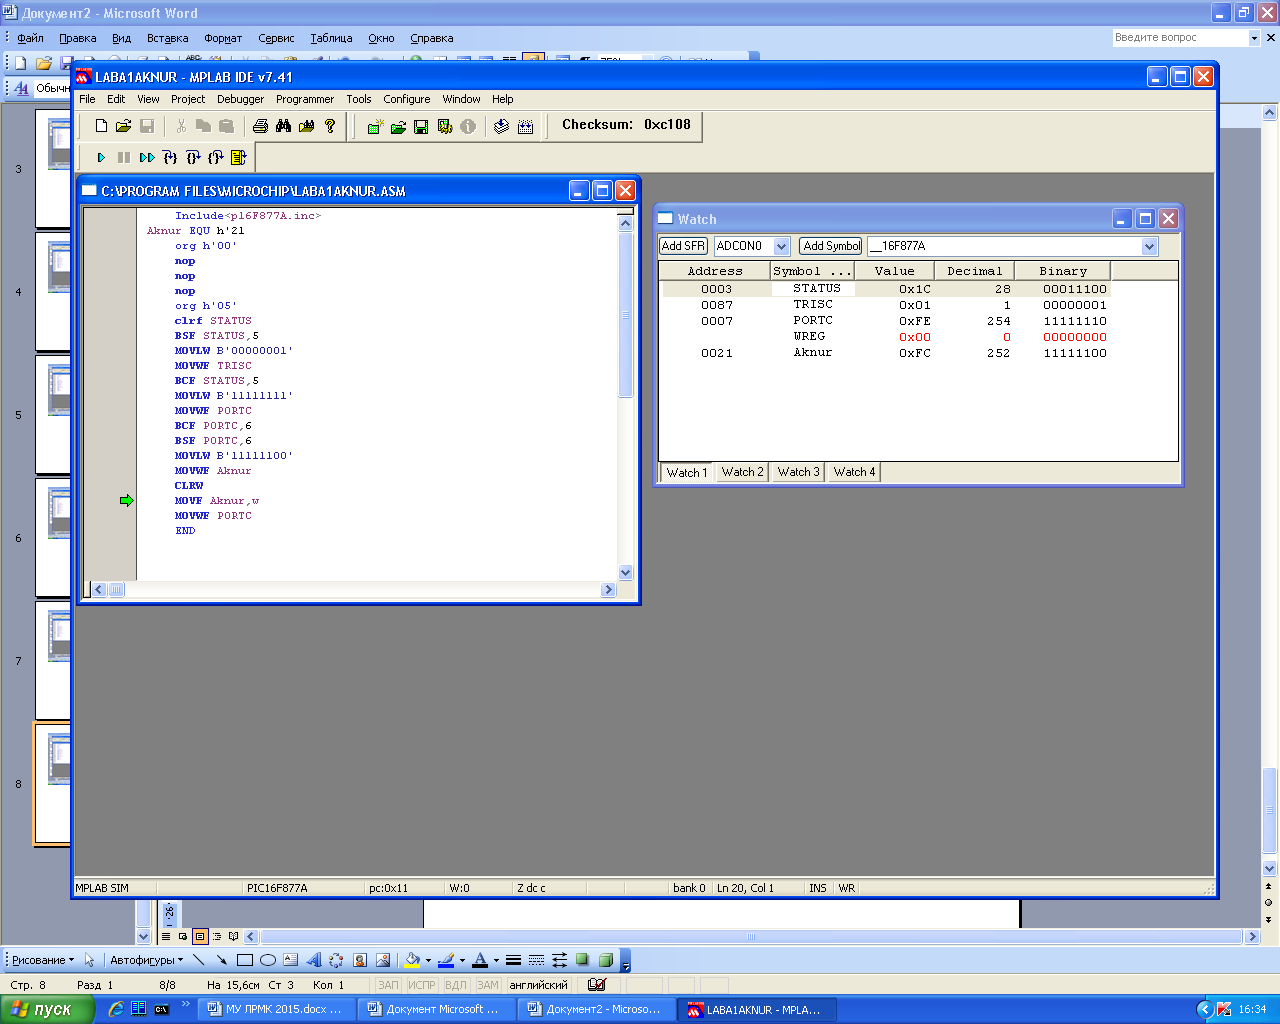This screenshot has height=1024, width=1280.
Task: Apply the blue line color
Action: coord(446,960)
